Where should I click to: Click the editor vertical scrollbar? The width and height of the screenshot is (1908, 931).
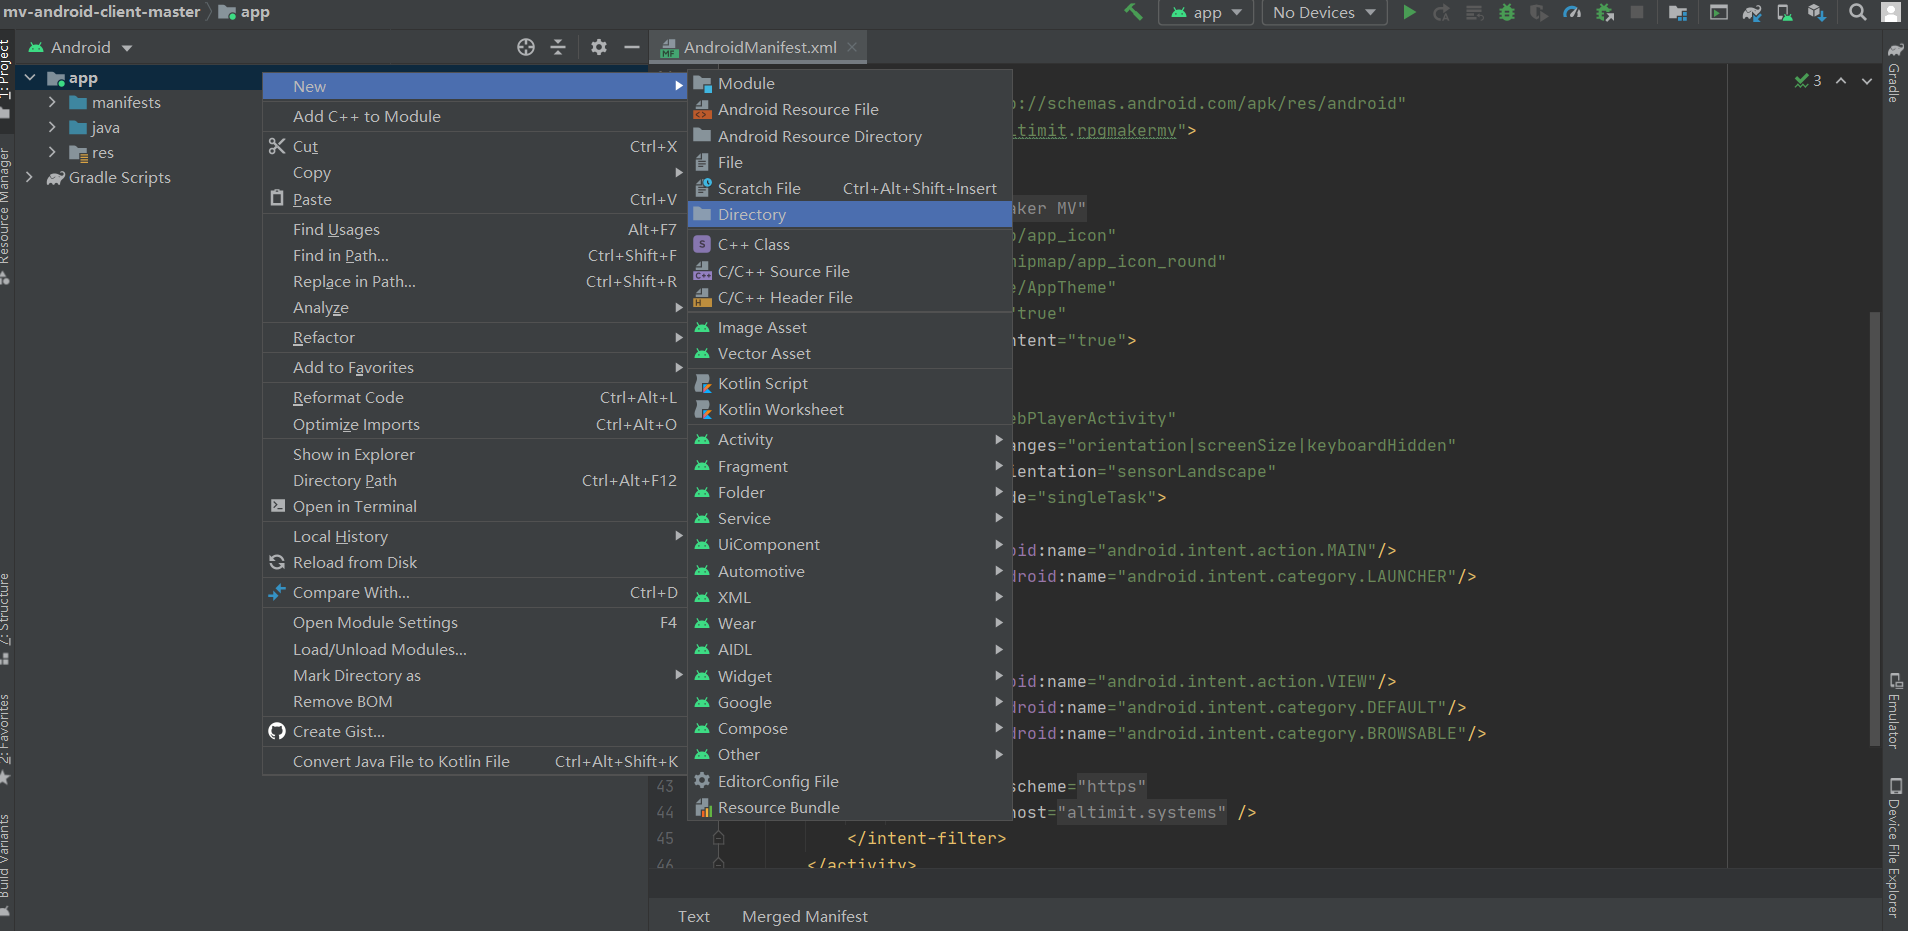(1875, 528)
